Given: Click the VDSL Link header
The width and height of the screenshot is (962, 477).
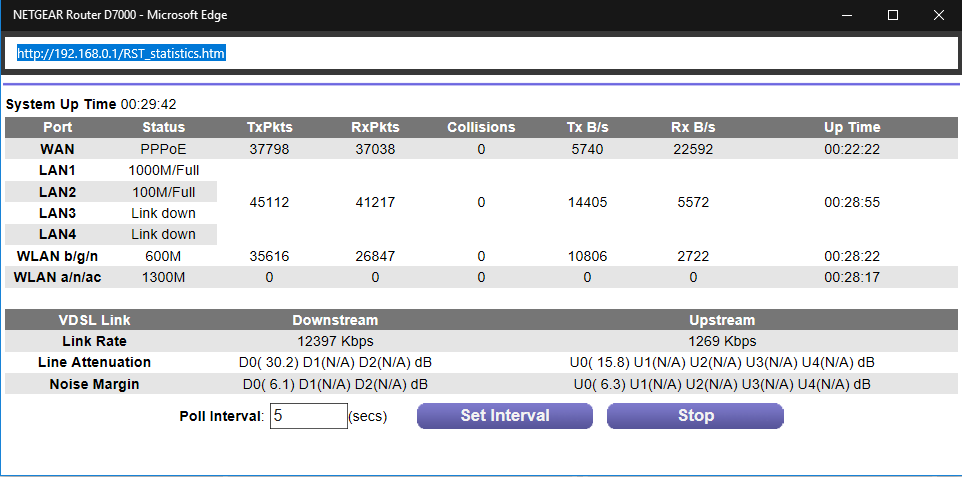Looking at the screenshot, I should pos(94,320).
